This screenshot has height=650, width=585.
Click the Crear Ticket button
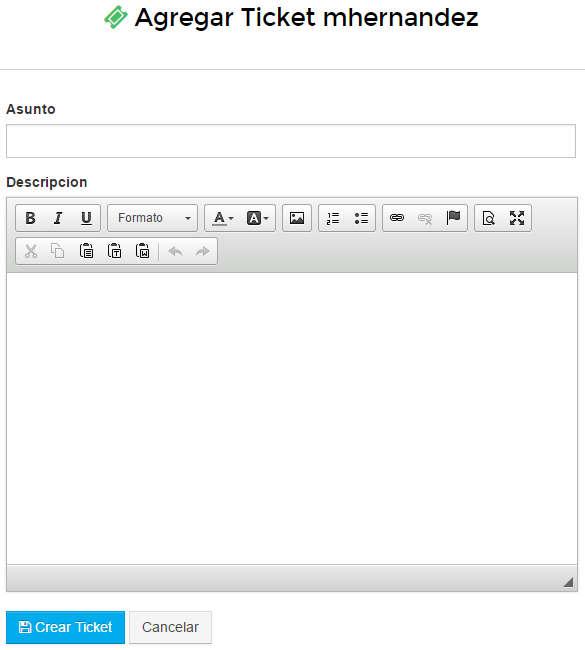(66, 627)
